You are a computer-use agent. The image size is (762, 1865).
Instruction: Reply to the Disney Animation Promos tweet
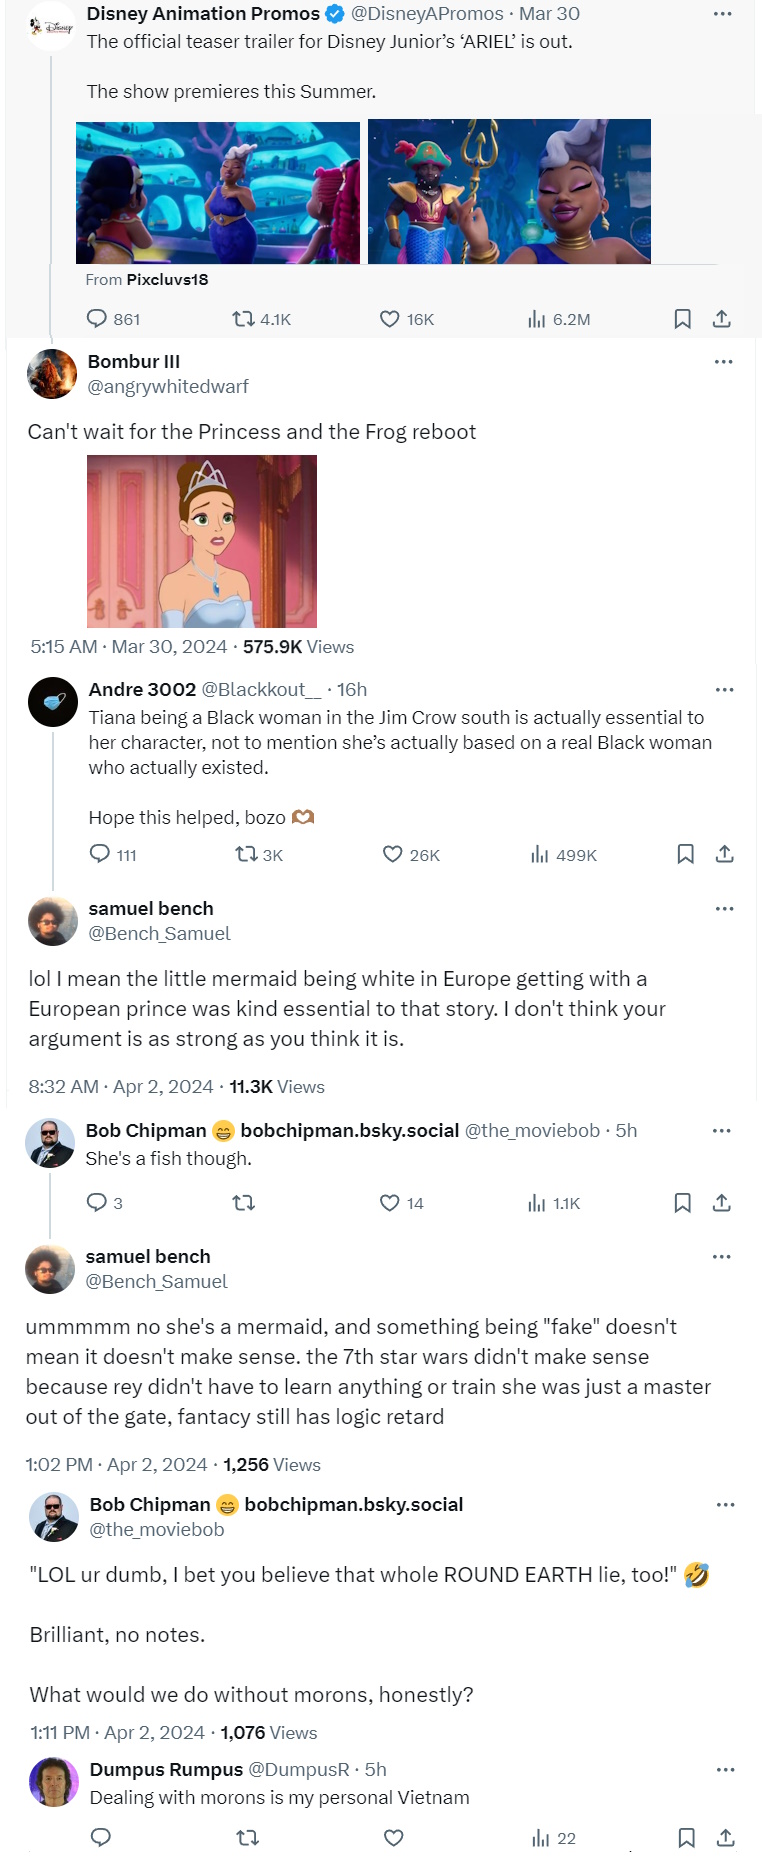coord(97,319)
